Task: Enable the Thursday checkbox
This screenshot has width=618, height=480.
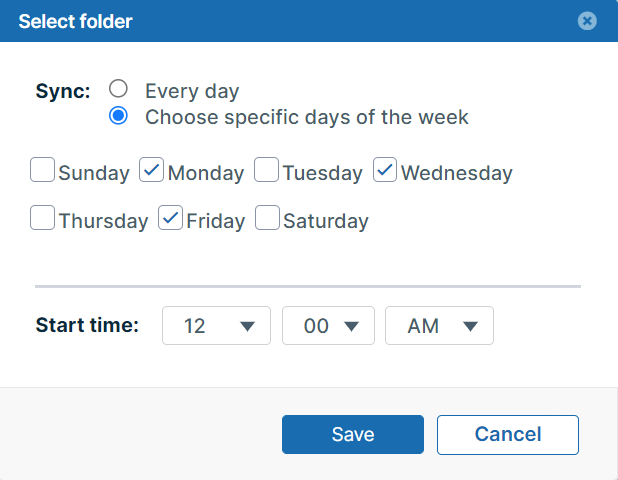Action: pyautogui.click(x=42, y=218)
